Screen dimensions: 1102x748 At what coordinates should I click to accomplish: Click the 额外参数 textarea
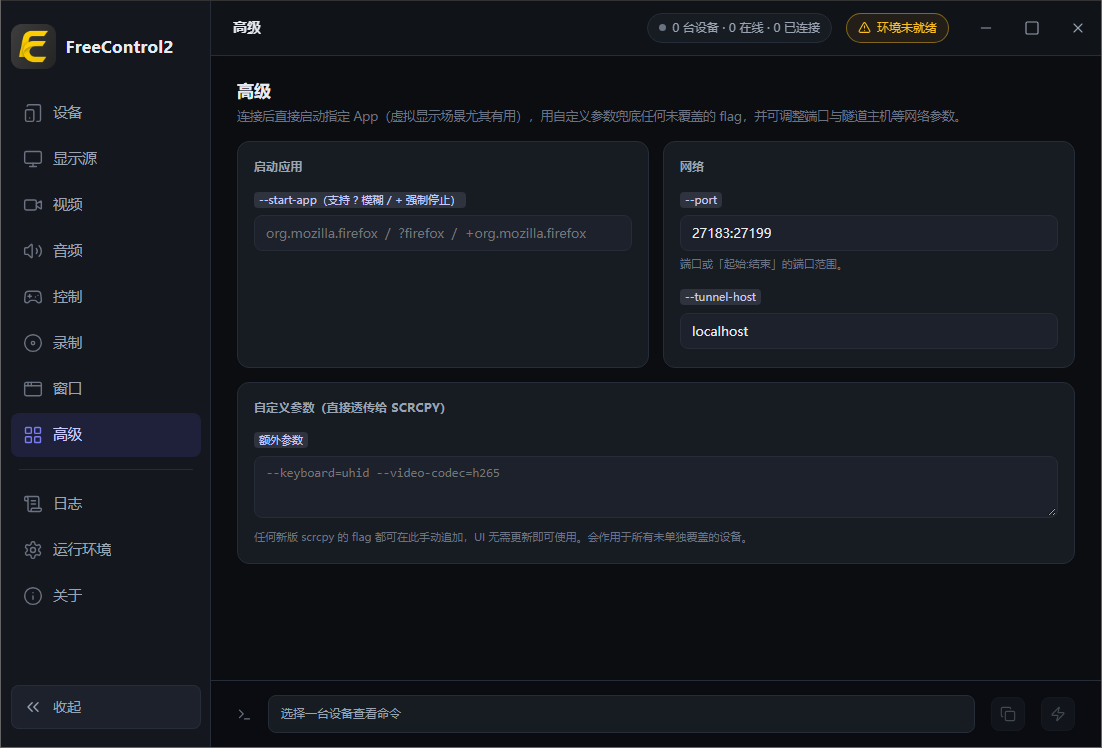[656, 487]
